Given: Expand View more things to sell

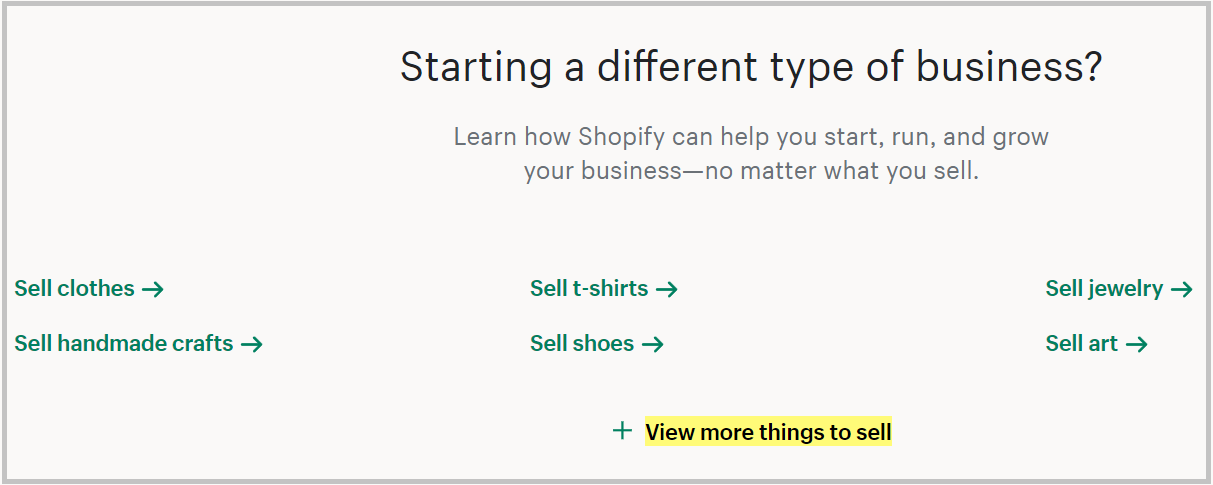Looking at the screenshot, I should [767, 432].
